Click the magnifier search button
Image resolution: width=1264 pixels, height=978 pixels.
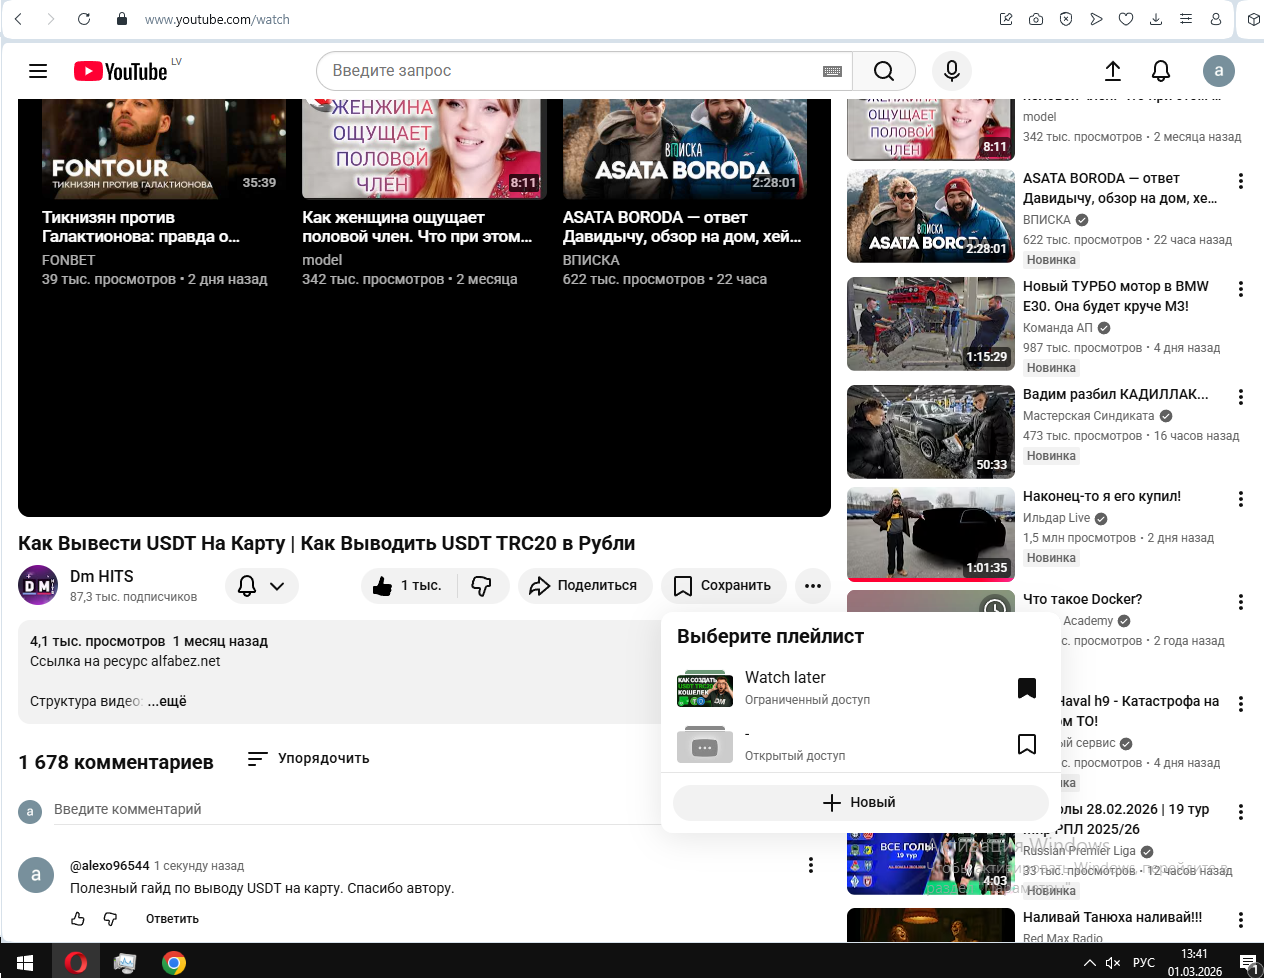883,71
